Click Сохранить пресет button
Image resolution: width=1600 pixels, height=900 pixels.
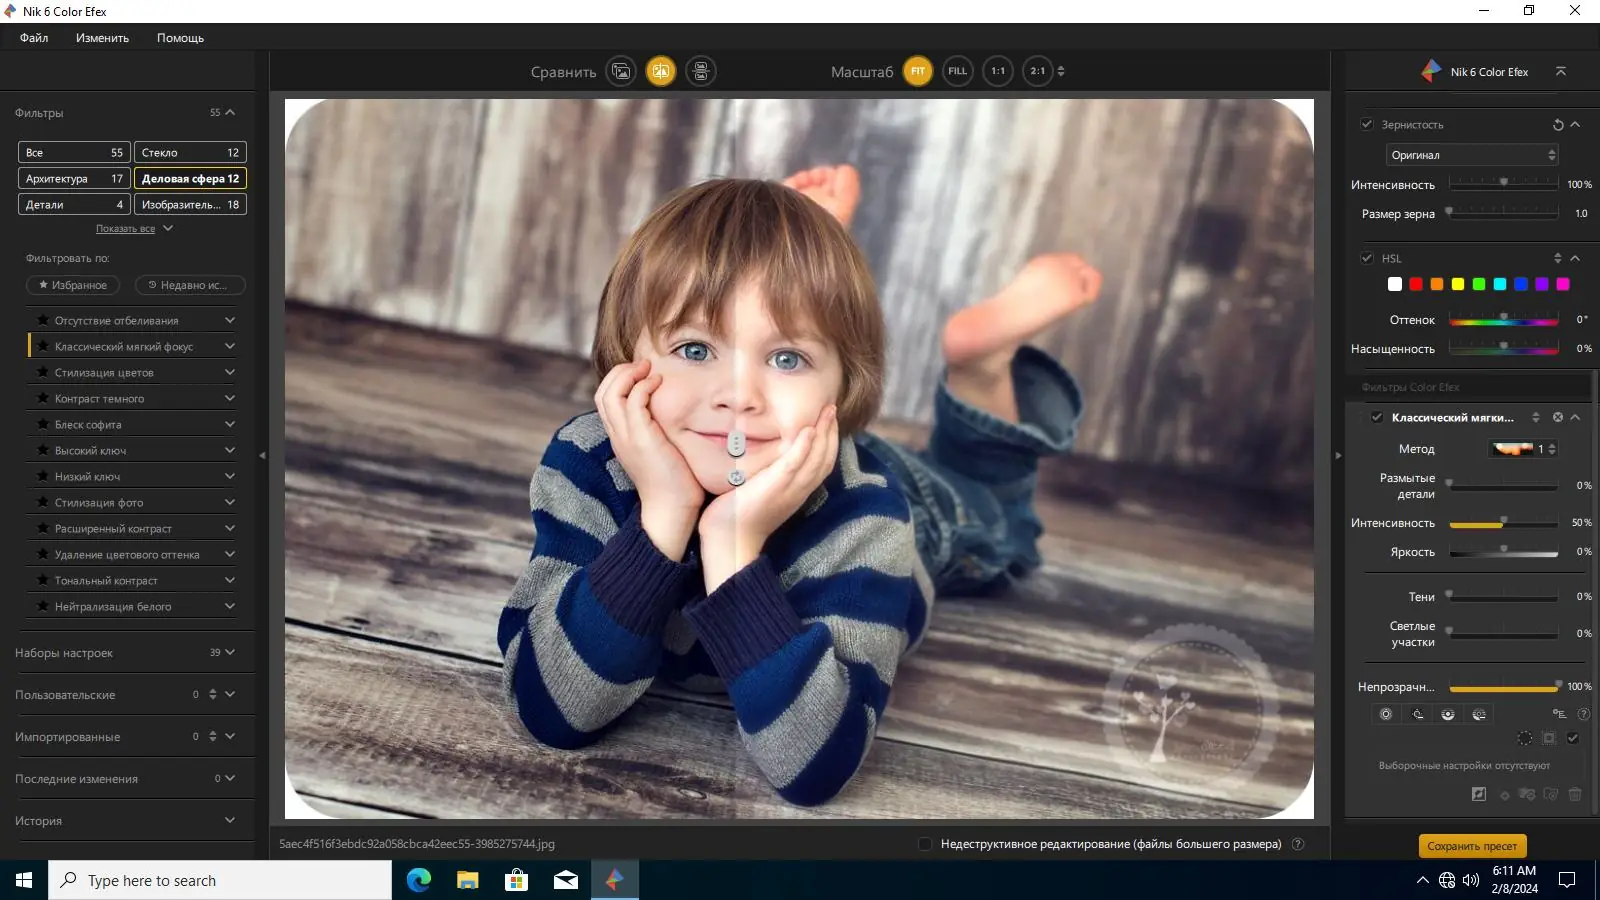[x=1472, y=846]
